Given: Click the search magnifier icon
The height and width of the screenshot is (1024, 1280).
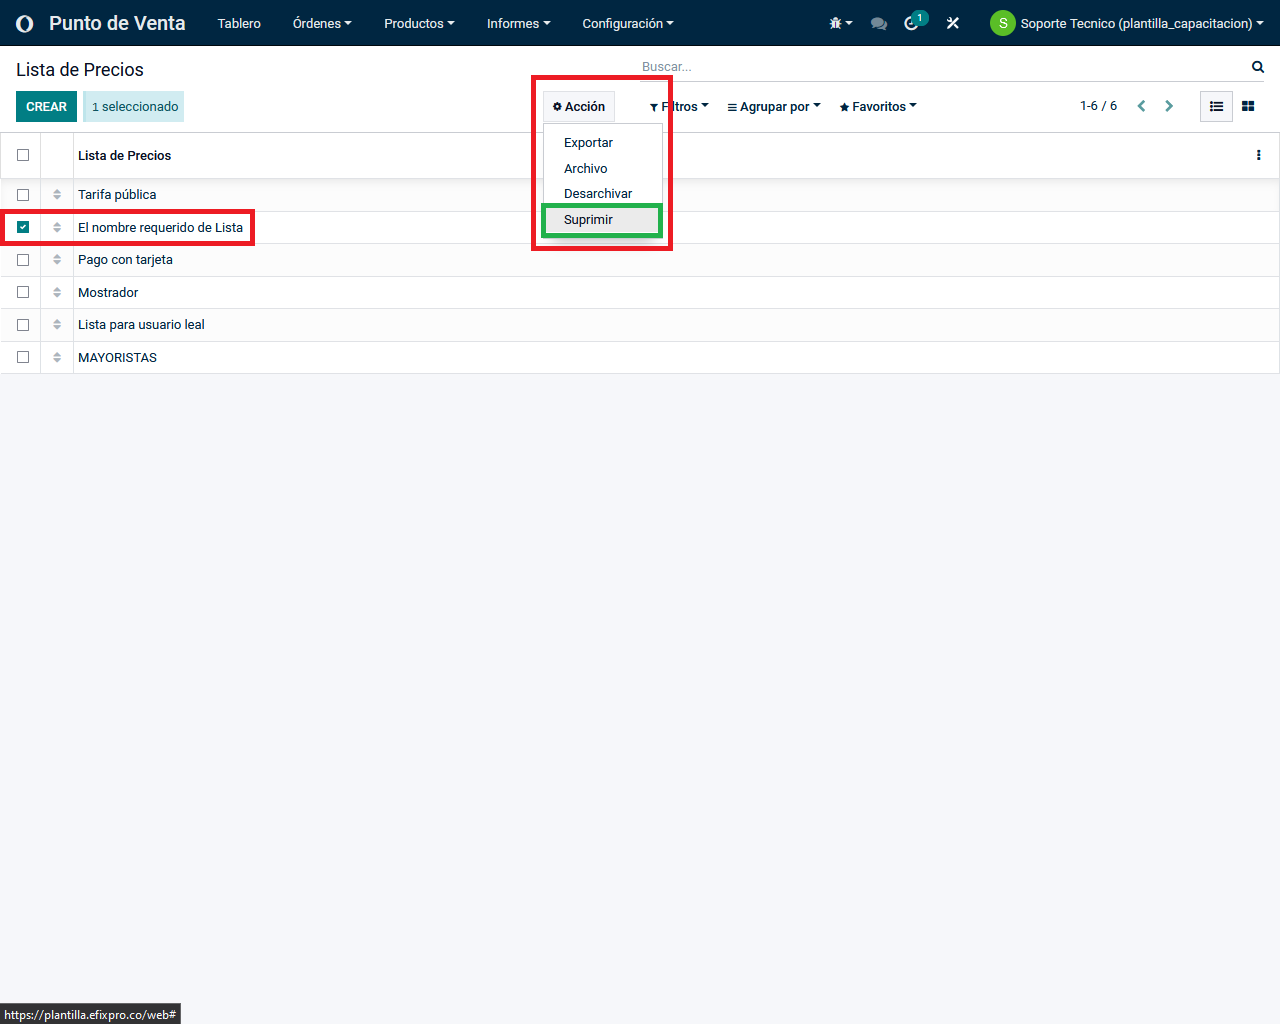Looking at the screenshot, I should coord(1258,67).
